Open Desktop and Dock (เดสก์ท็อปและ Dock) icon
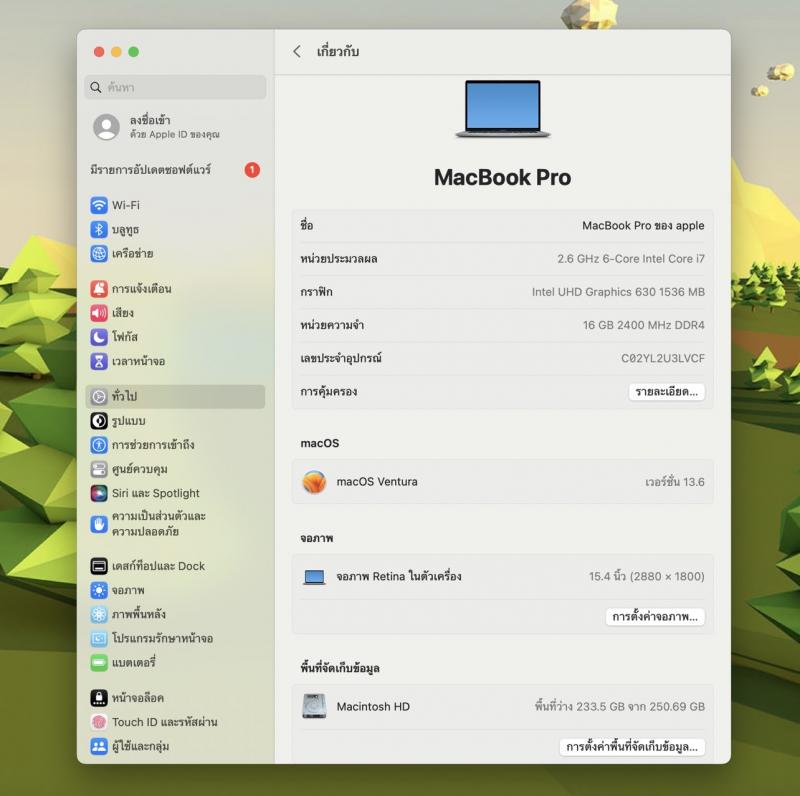 coord(99,565)
